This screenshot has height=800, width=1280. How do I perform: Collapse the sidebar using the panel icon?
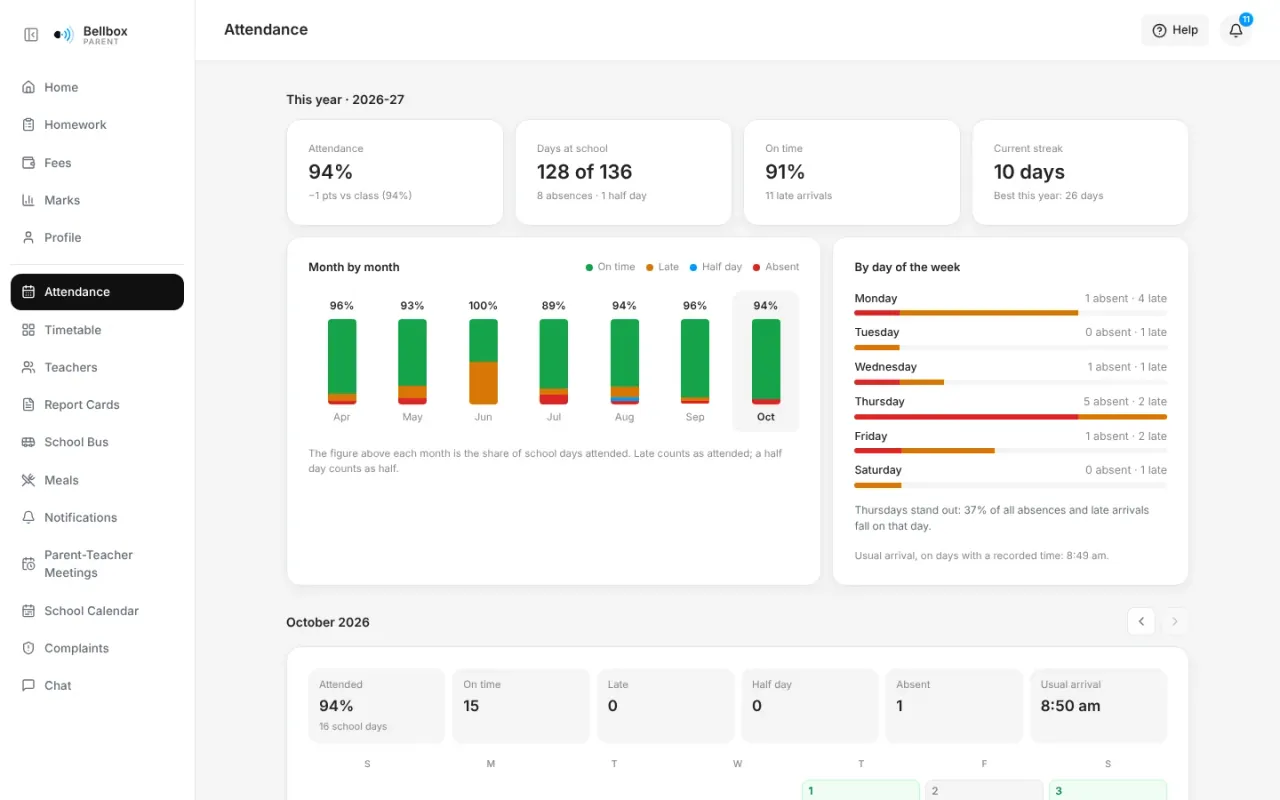[31, 35]
